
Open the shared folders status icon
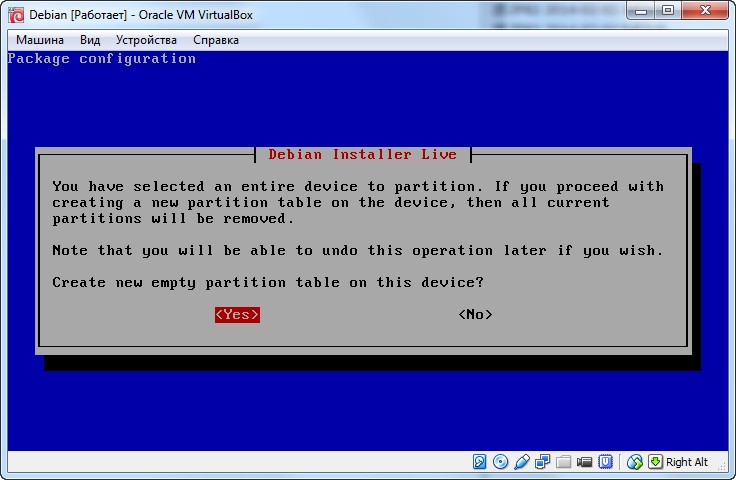pos(564,462)
